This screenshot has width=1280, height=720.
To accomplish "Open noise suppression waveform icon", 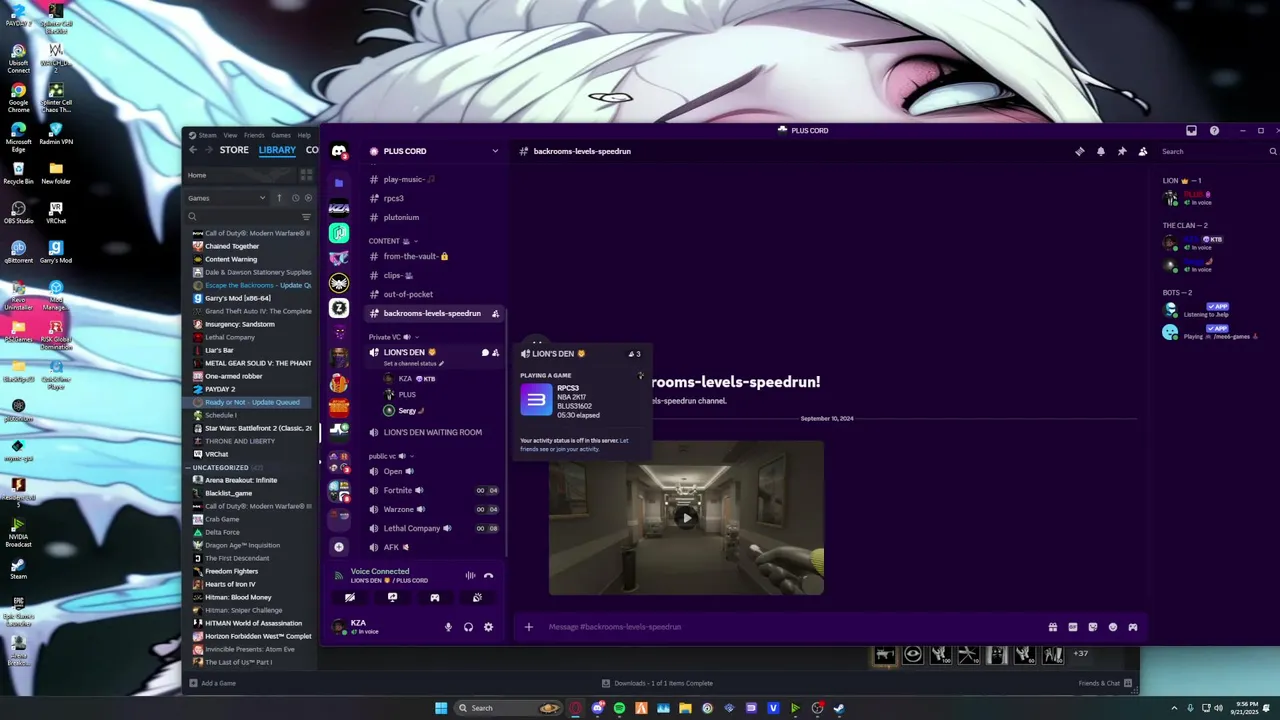I will [x=469, y=575].
